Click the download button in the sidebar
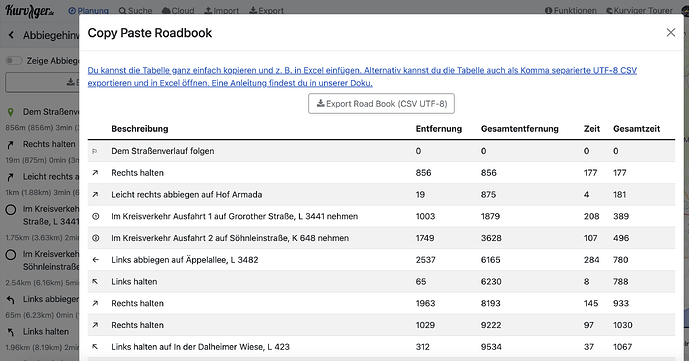Viewport: 689px width, 361px height. [42, 82]
